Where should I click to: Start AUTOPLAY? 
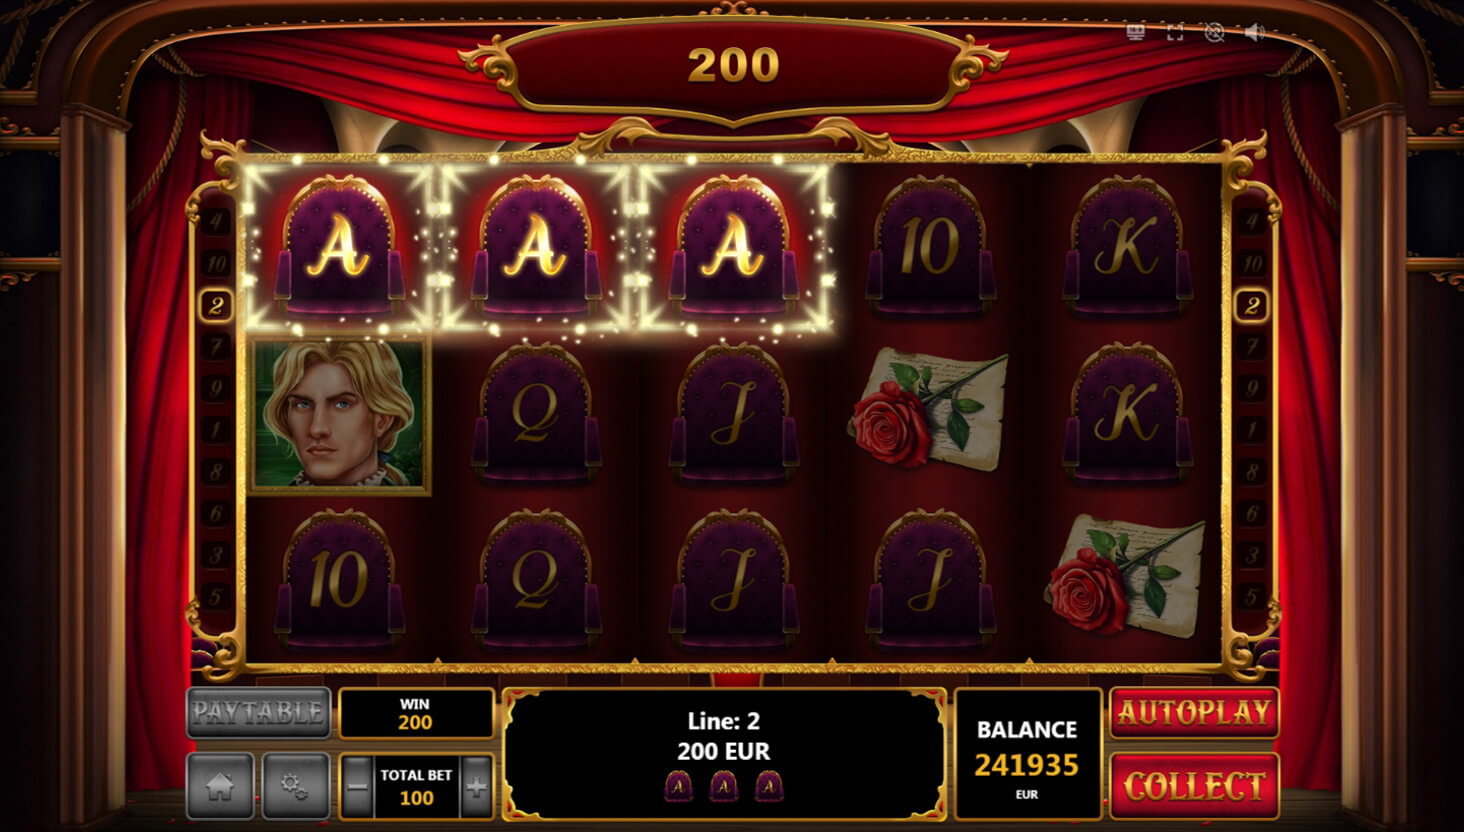tap(1194, 712)
